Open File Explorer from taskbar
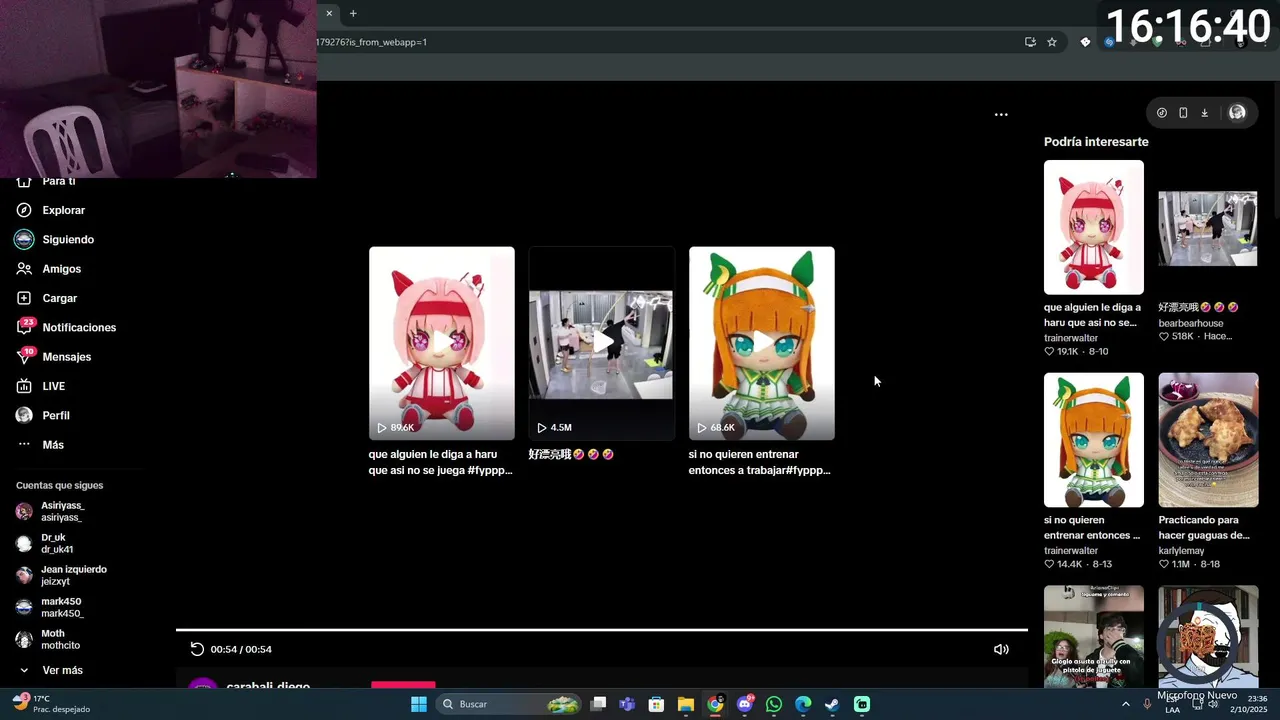 [x=686, y=704]
